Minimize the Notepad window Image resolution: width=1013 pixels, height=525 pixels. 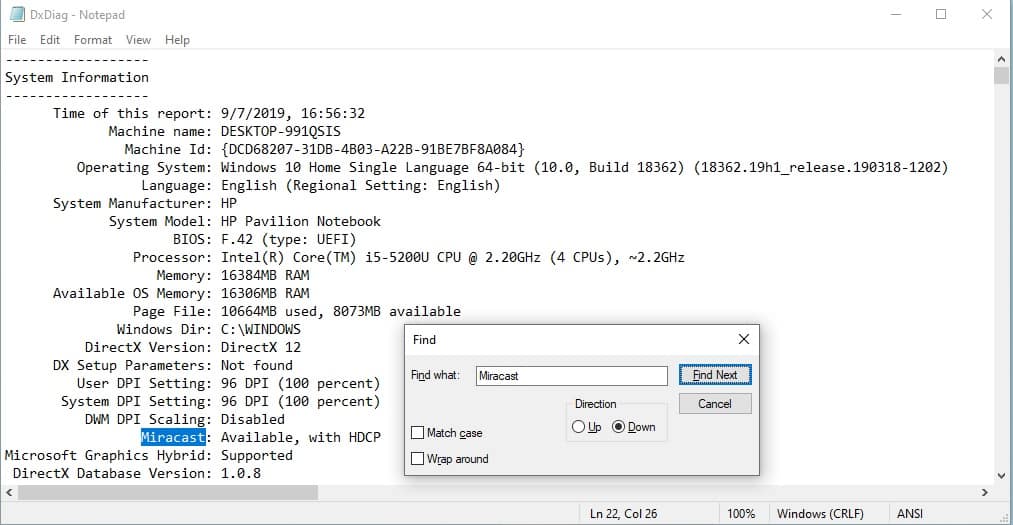click(896, 14)
